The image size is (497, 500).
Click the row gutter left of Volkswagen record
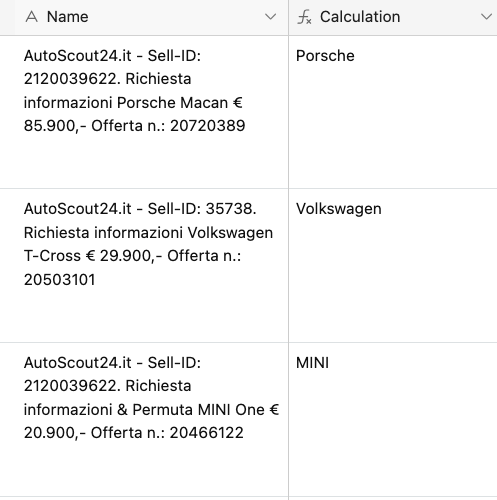click(x=7, y=265)
